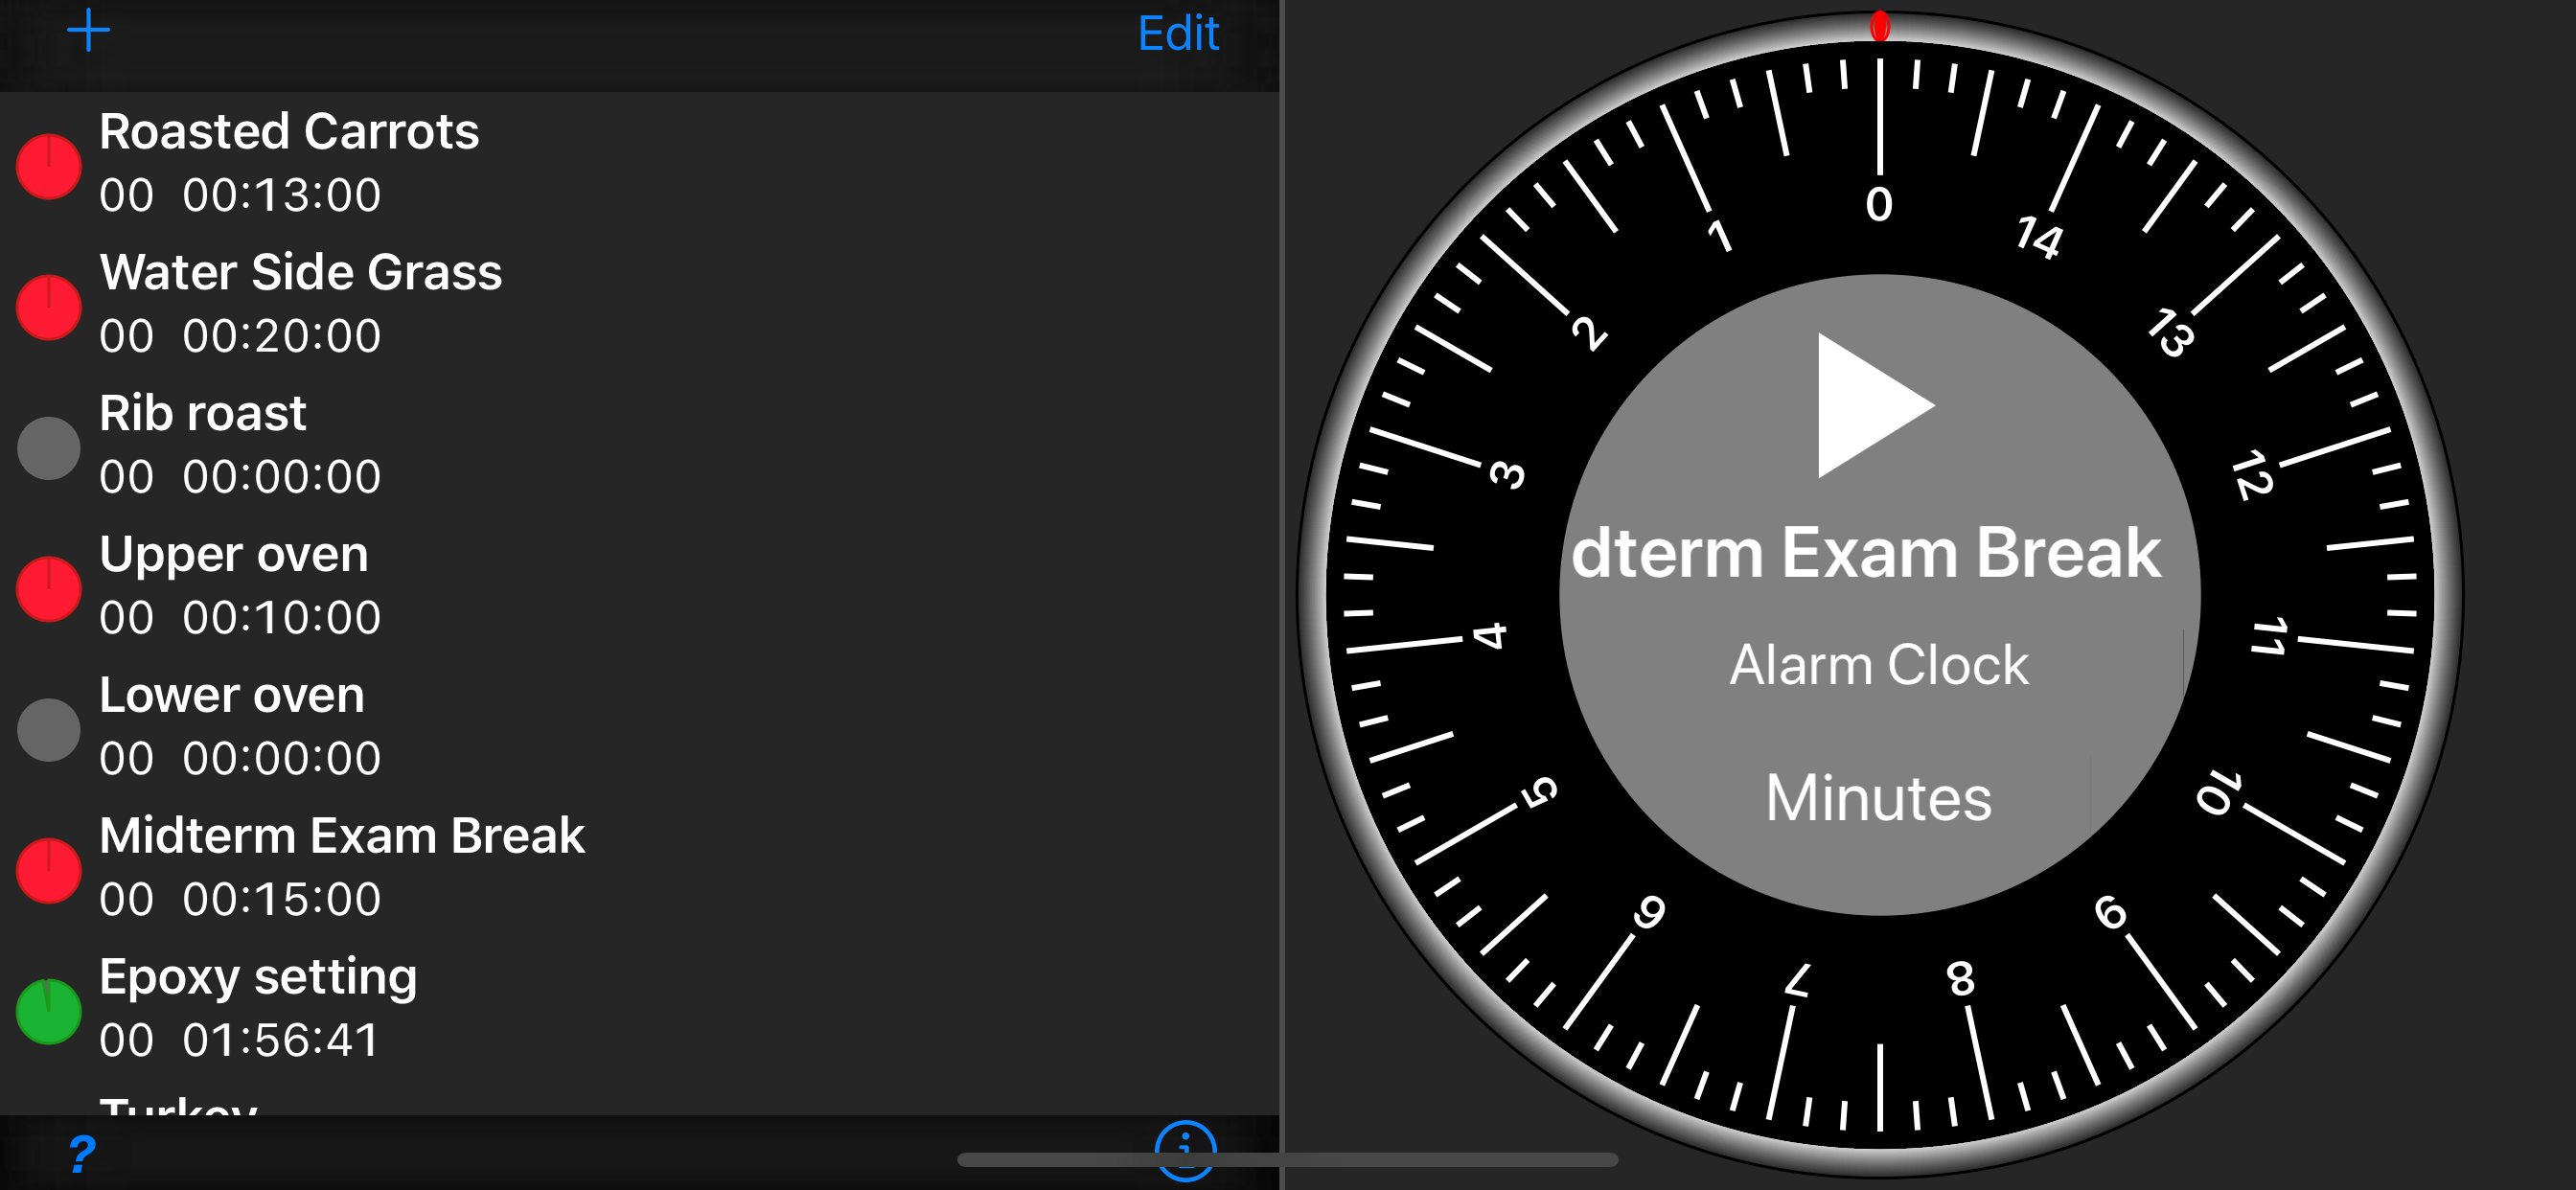Start the timer with the play triangle
Viewport: 2576px width, 1190px height.
pos(1870,405)
